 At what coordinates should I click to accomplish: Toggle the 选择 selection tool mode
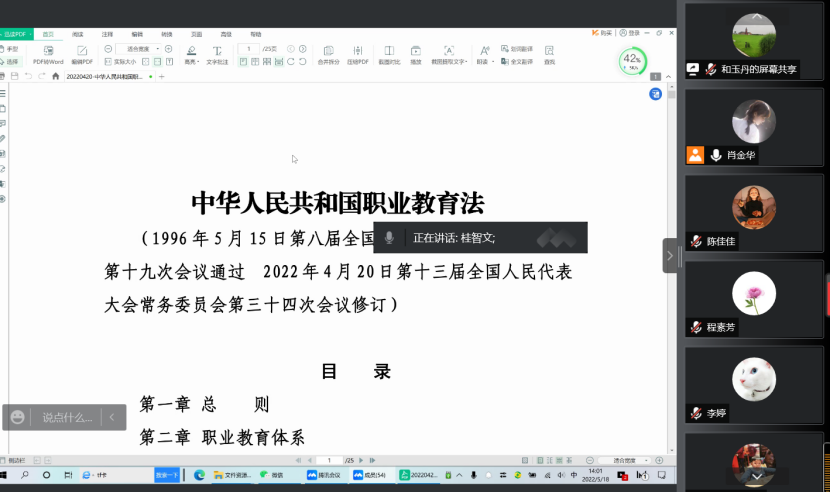[x=10, y=61]
